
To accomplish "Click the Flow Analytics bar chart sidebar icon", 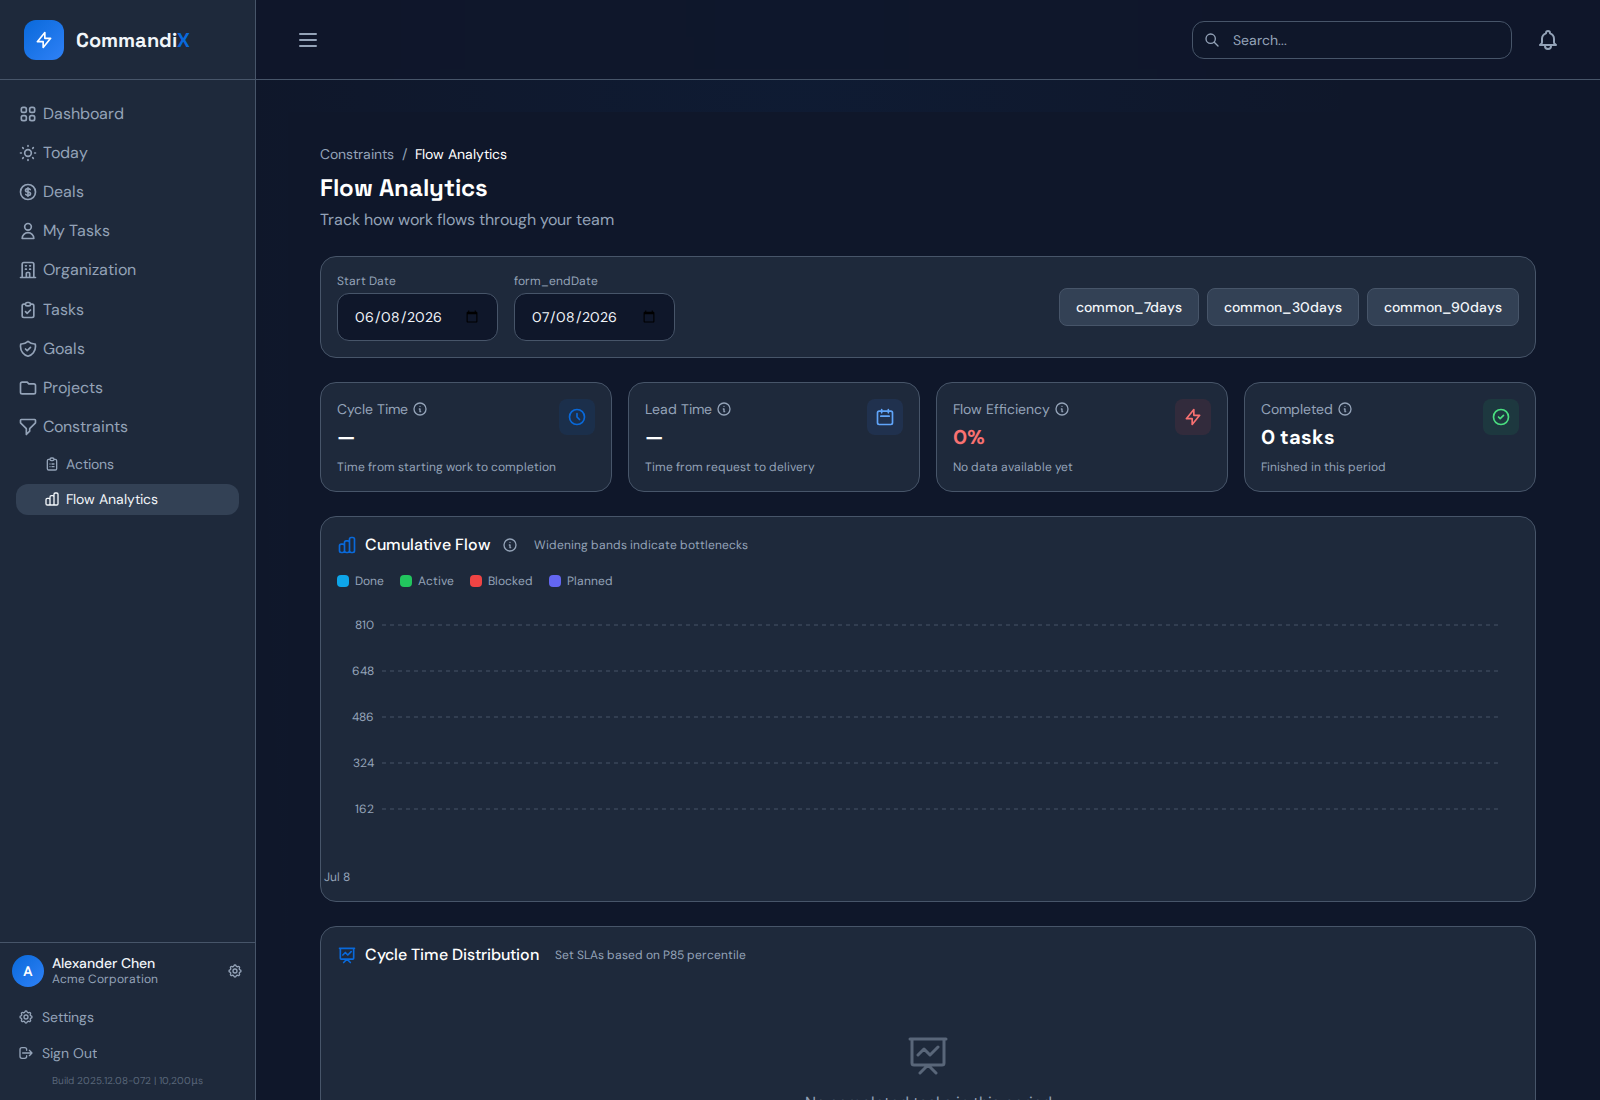I will pyautogui.click(x=52, y=499).
